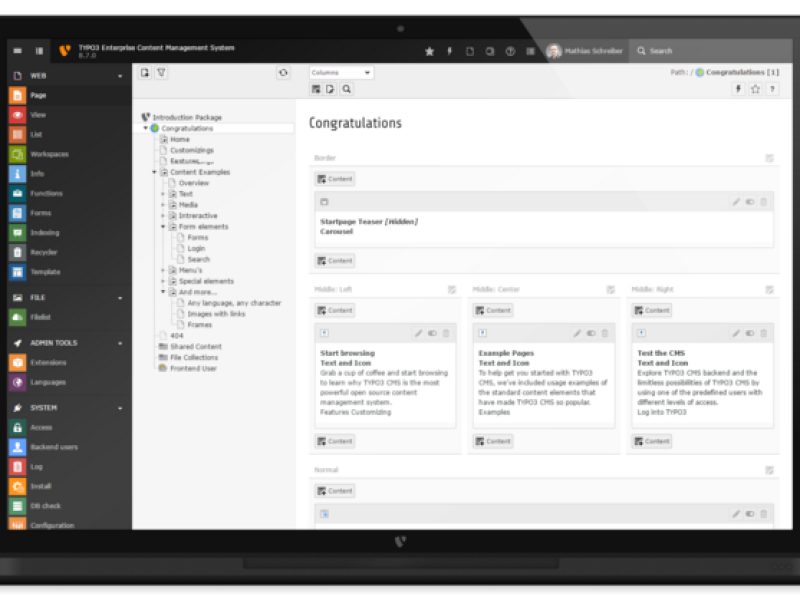The height and width of the screenshot is (600, 800).
Task: Collapse the WEB module group
Action: [x=120, y=76]
